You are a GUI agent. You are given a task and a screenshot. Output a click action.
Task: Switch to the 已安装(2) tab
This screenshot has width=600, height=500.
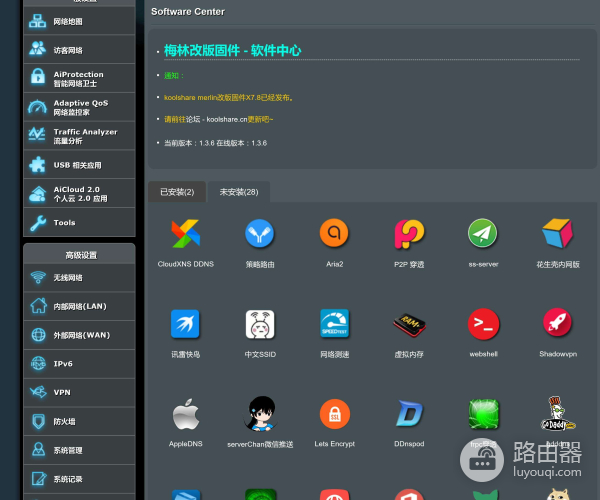click(177, 191)
